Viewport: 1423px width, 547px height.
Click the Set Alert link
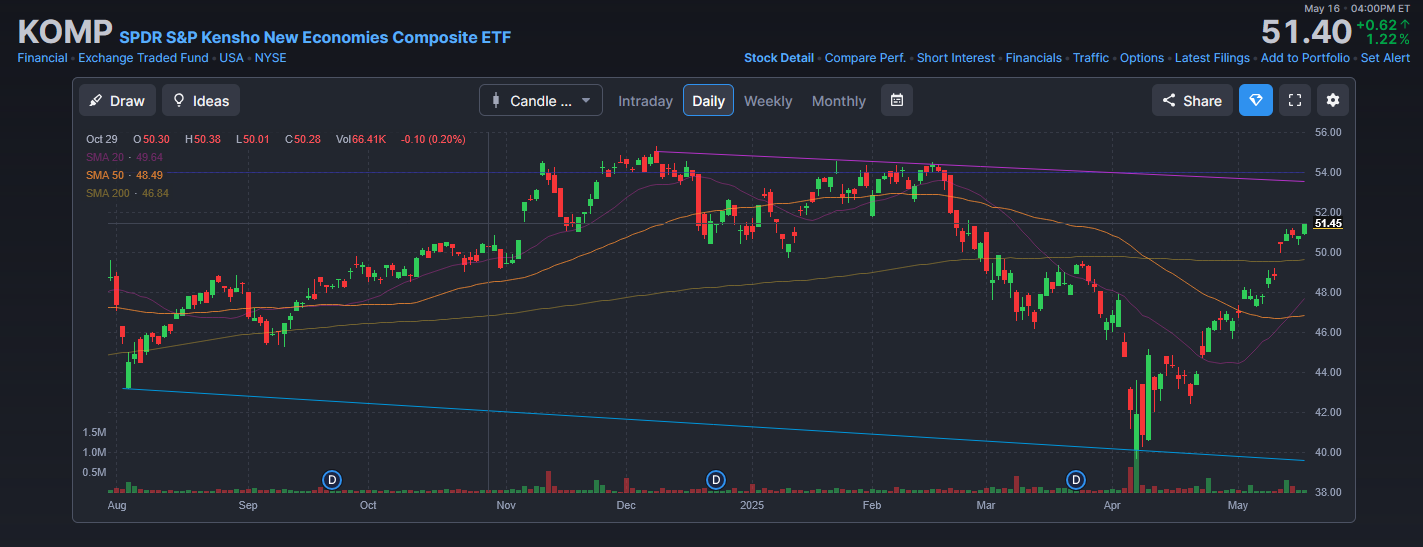[1385, 58]
